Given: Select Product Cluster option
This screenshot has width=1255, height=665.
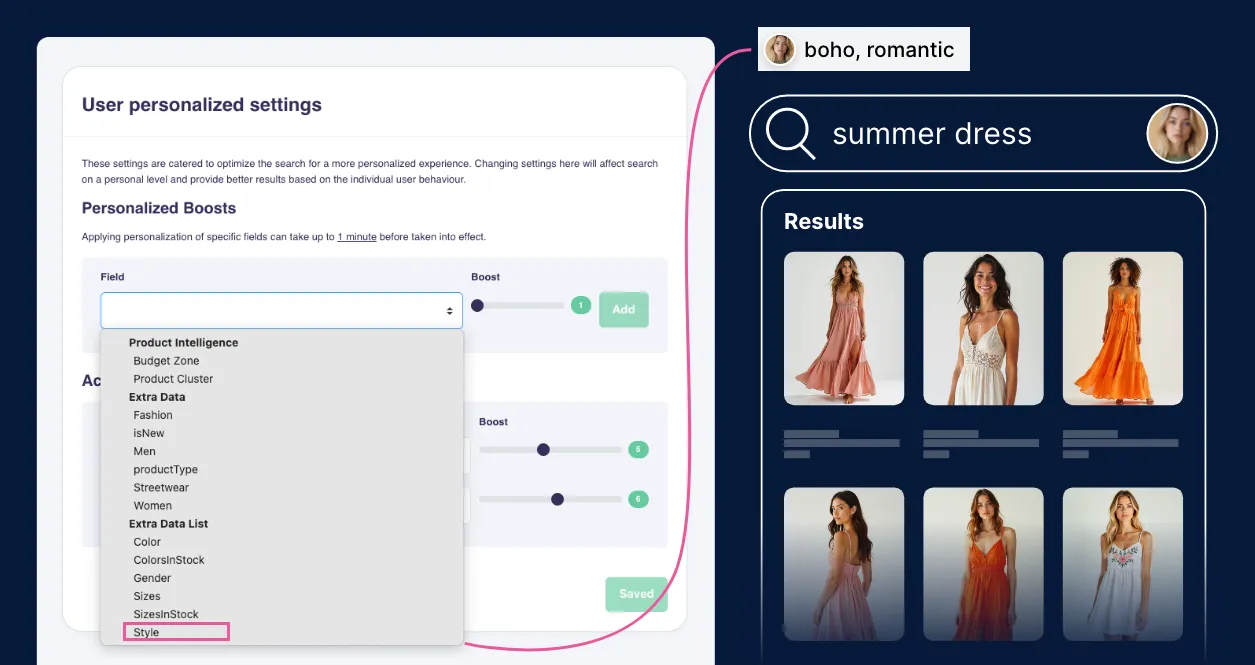Looking at the screenshot, I should click(x=173, y=379).
